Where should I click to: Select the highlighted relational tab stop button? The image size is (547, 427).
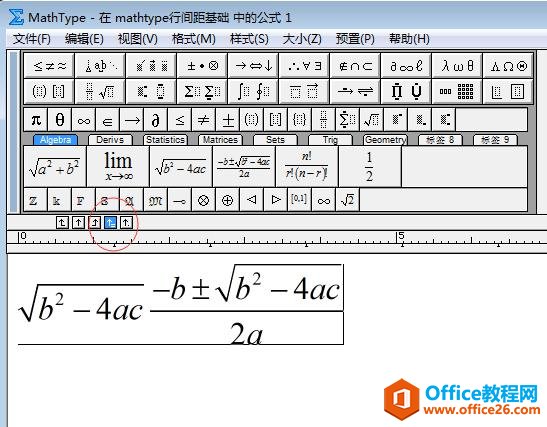(x=111, y=222)
